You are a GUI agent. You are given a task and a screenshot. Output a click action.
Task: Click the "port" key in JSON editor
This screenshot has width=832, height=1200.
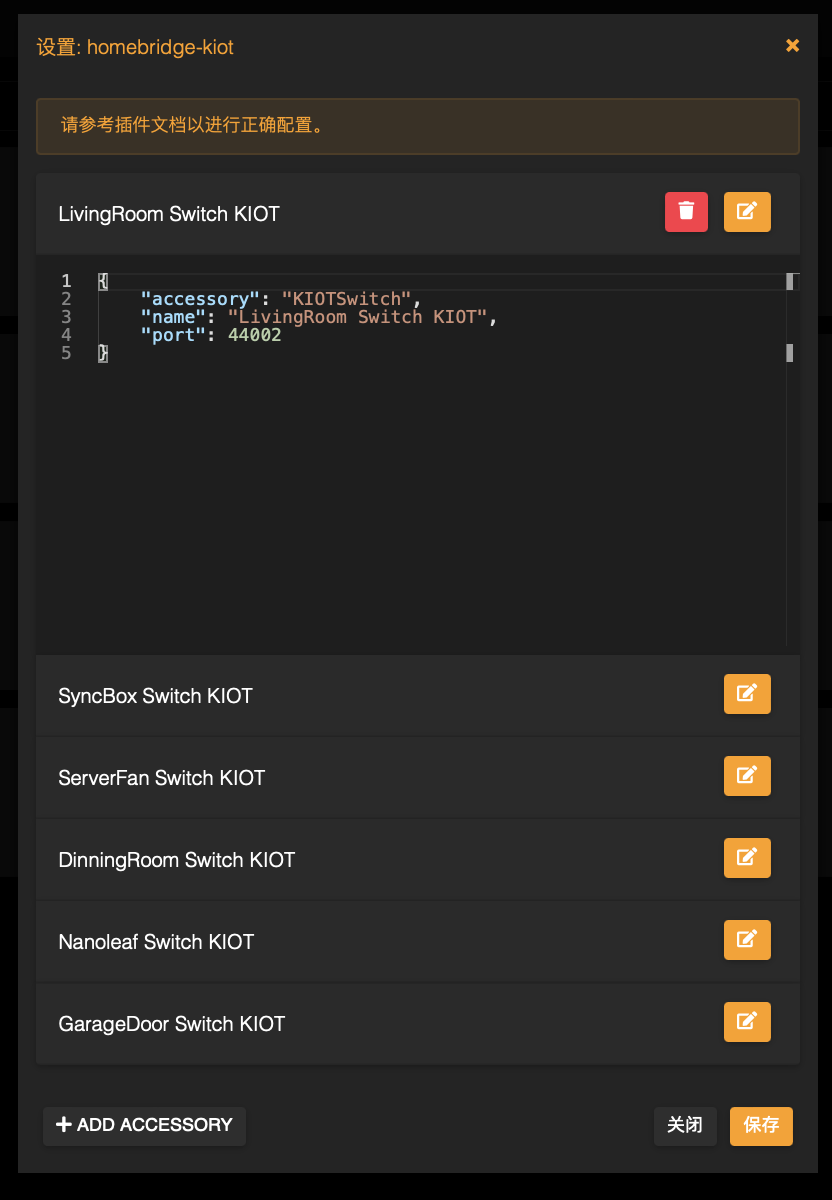173,335
